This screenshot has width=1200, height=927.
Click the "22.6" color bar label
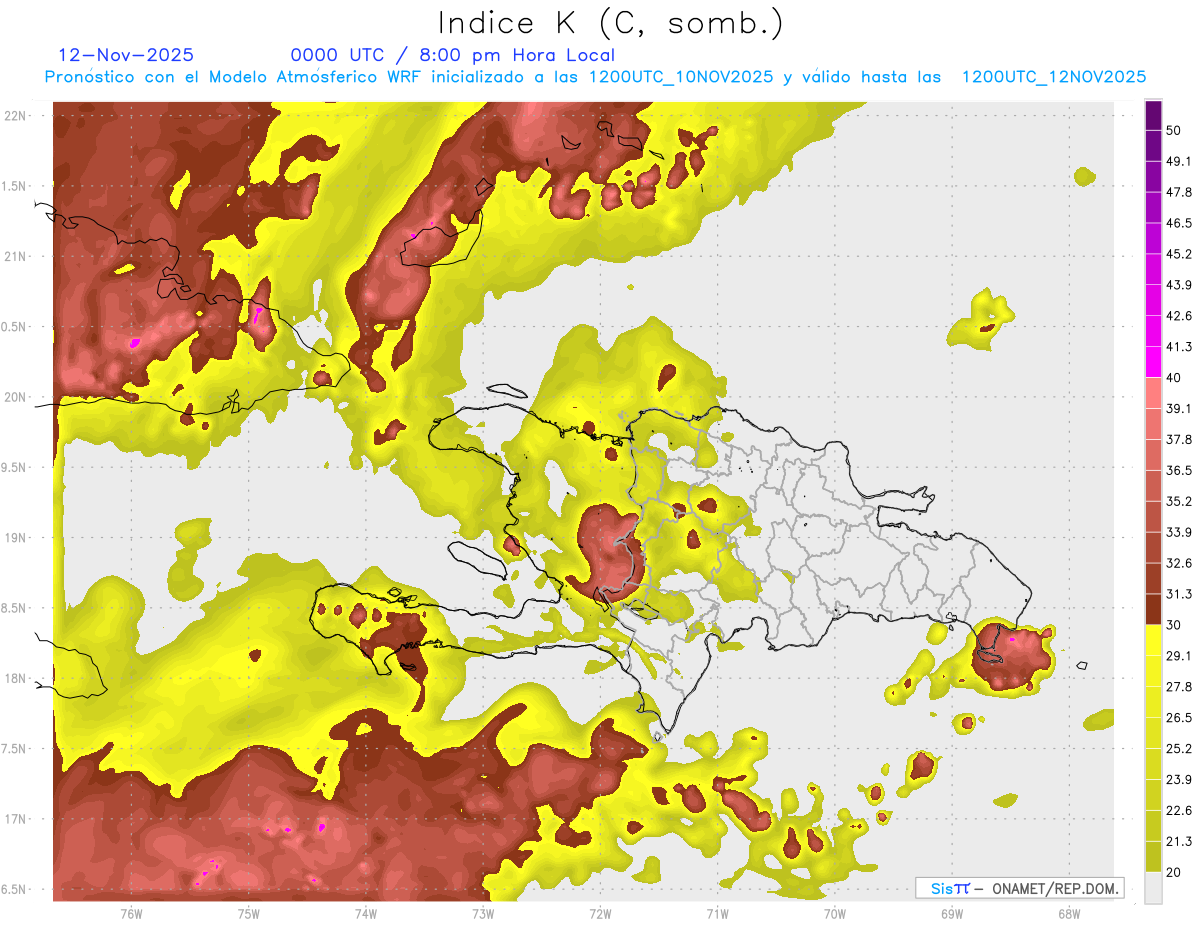point(1179,811)
